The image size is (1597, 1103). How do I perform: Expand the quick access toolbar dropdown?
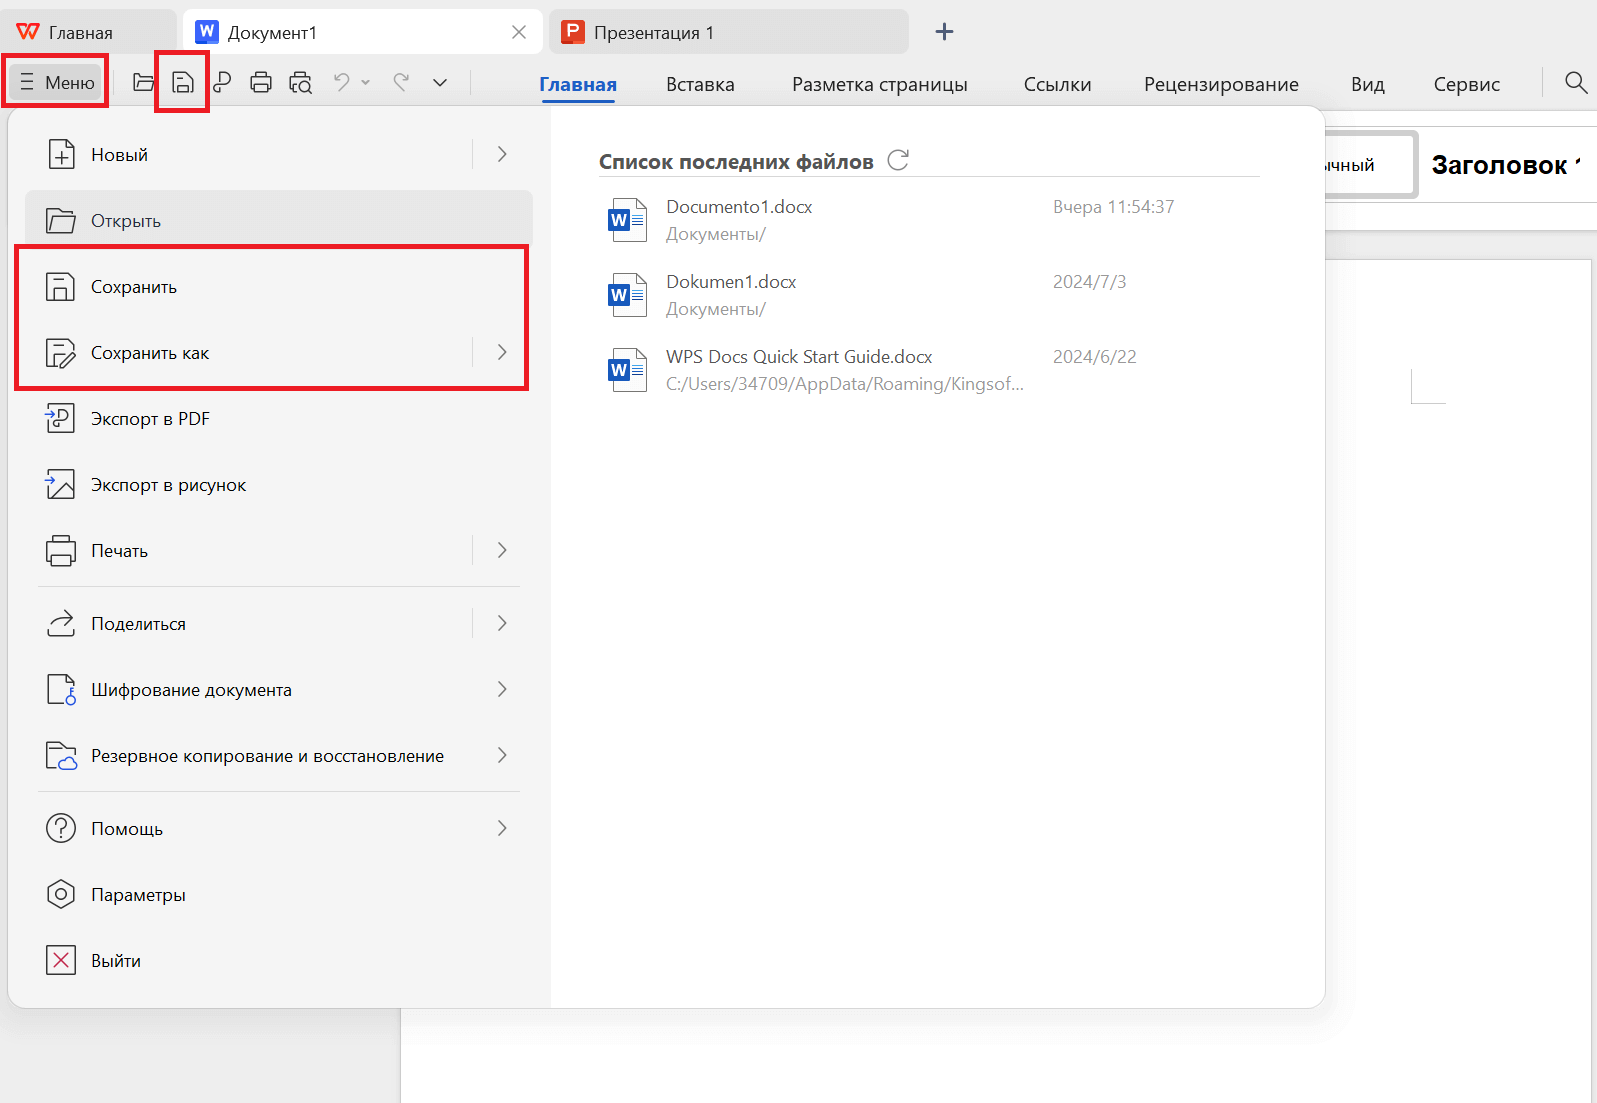(440, 83)
